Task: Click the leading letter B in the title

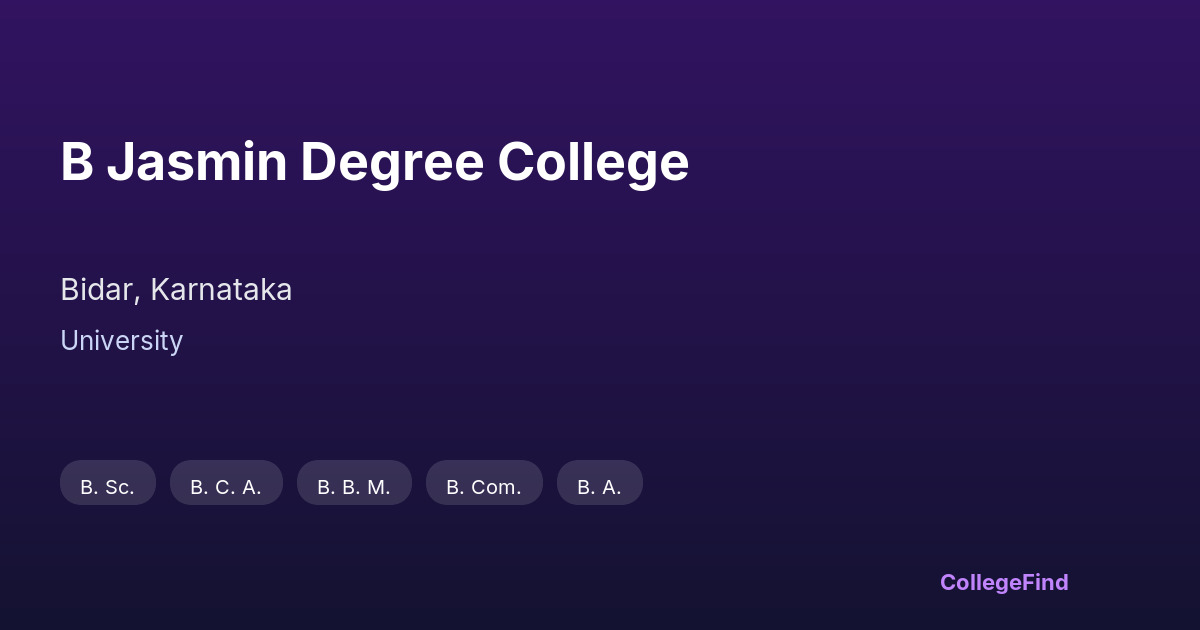Action: click(77, 162)
